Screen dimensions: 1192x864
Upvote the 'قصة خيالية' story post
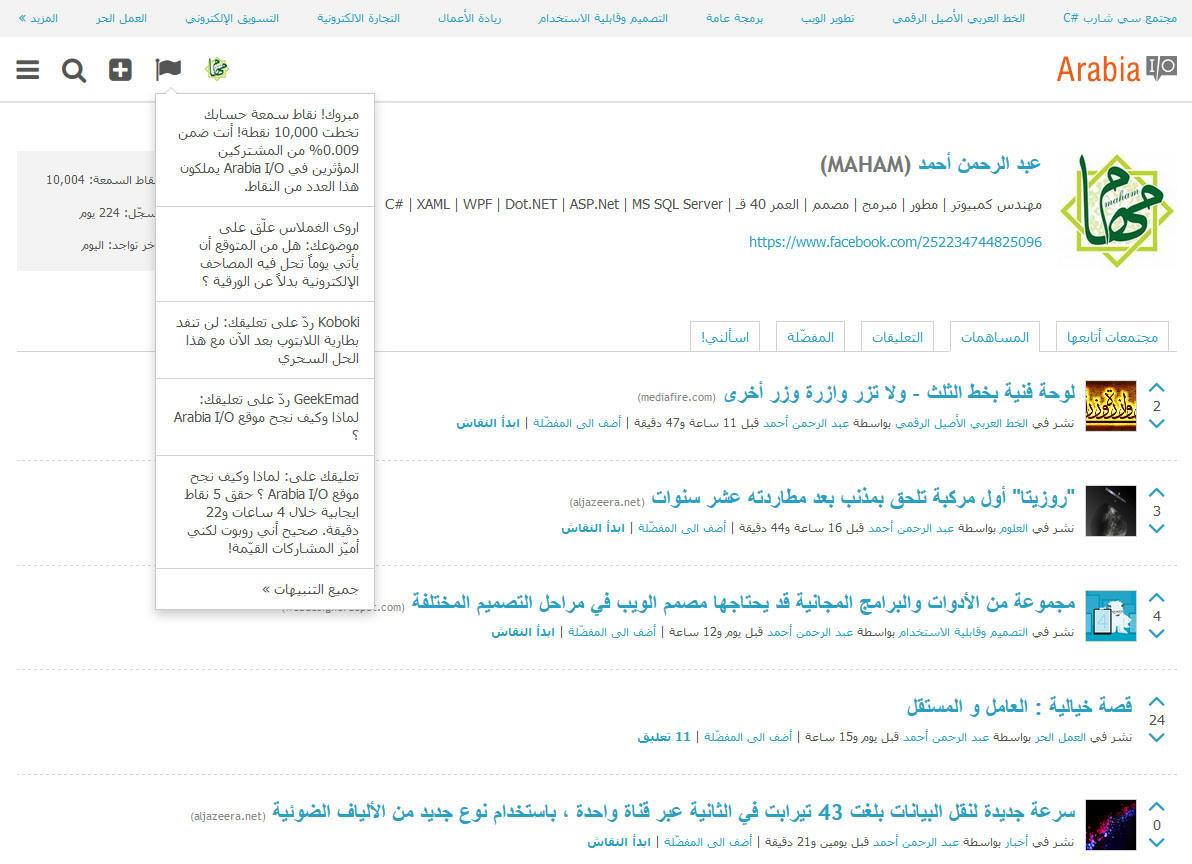pos(1157,702)
